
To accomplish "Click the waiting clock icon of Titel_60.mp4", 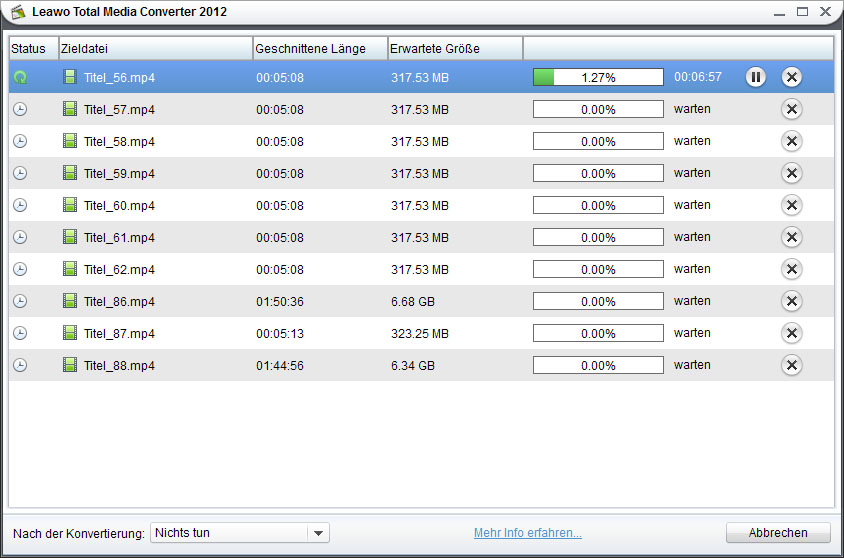I will click(x=20, y=206).
